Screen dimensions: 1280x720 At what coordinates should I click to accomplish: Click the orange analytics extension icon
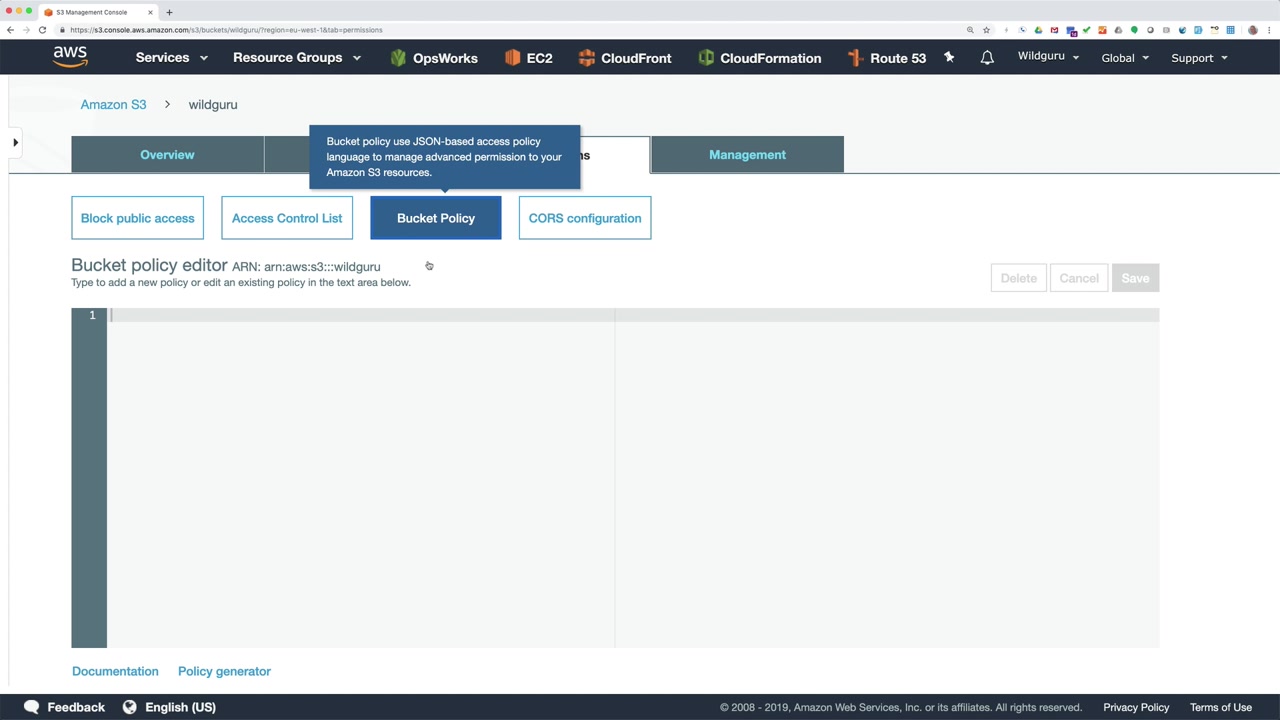pyautogui.click(x=1102, y=30)
